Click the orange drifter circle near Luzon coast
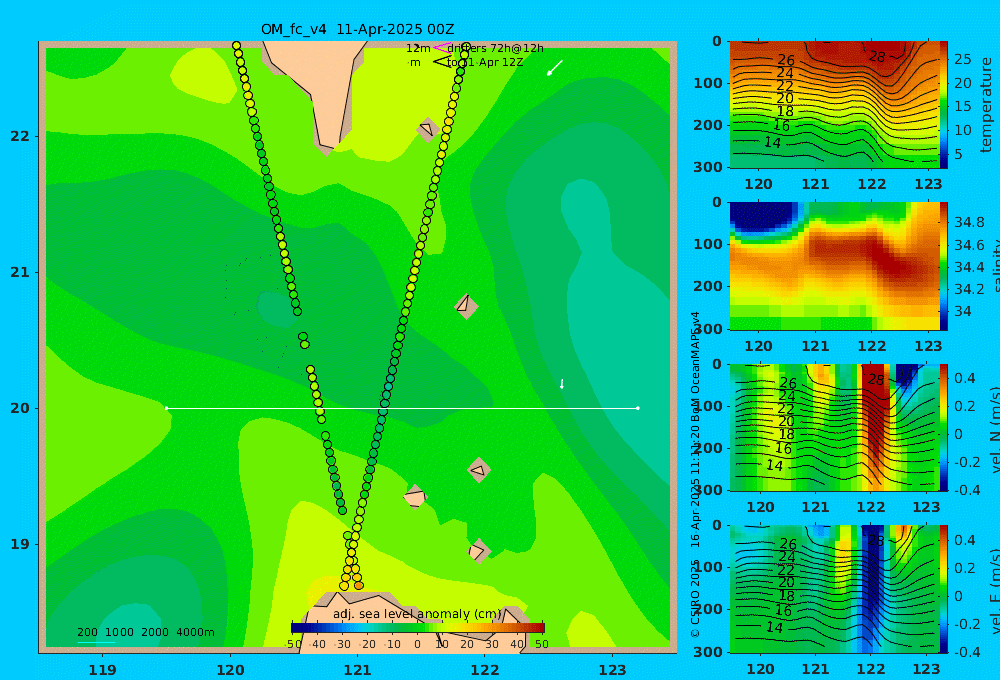Viewport: 1000px width, 680px height. tap(359, 586)
